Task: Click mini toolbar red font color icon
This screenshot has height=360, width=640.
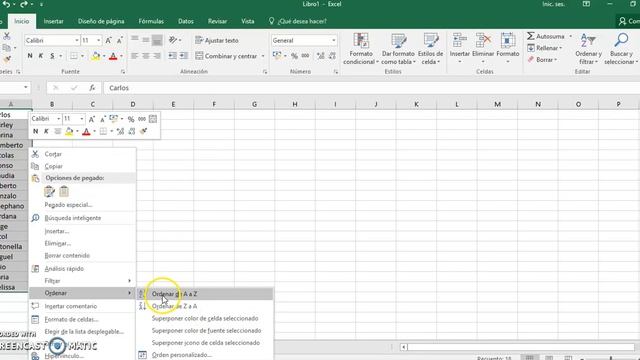Action: coord(86,131)
